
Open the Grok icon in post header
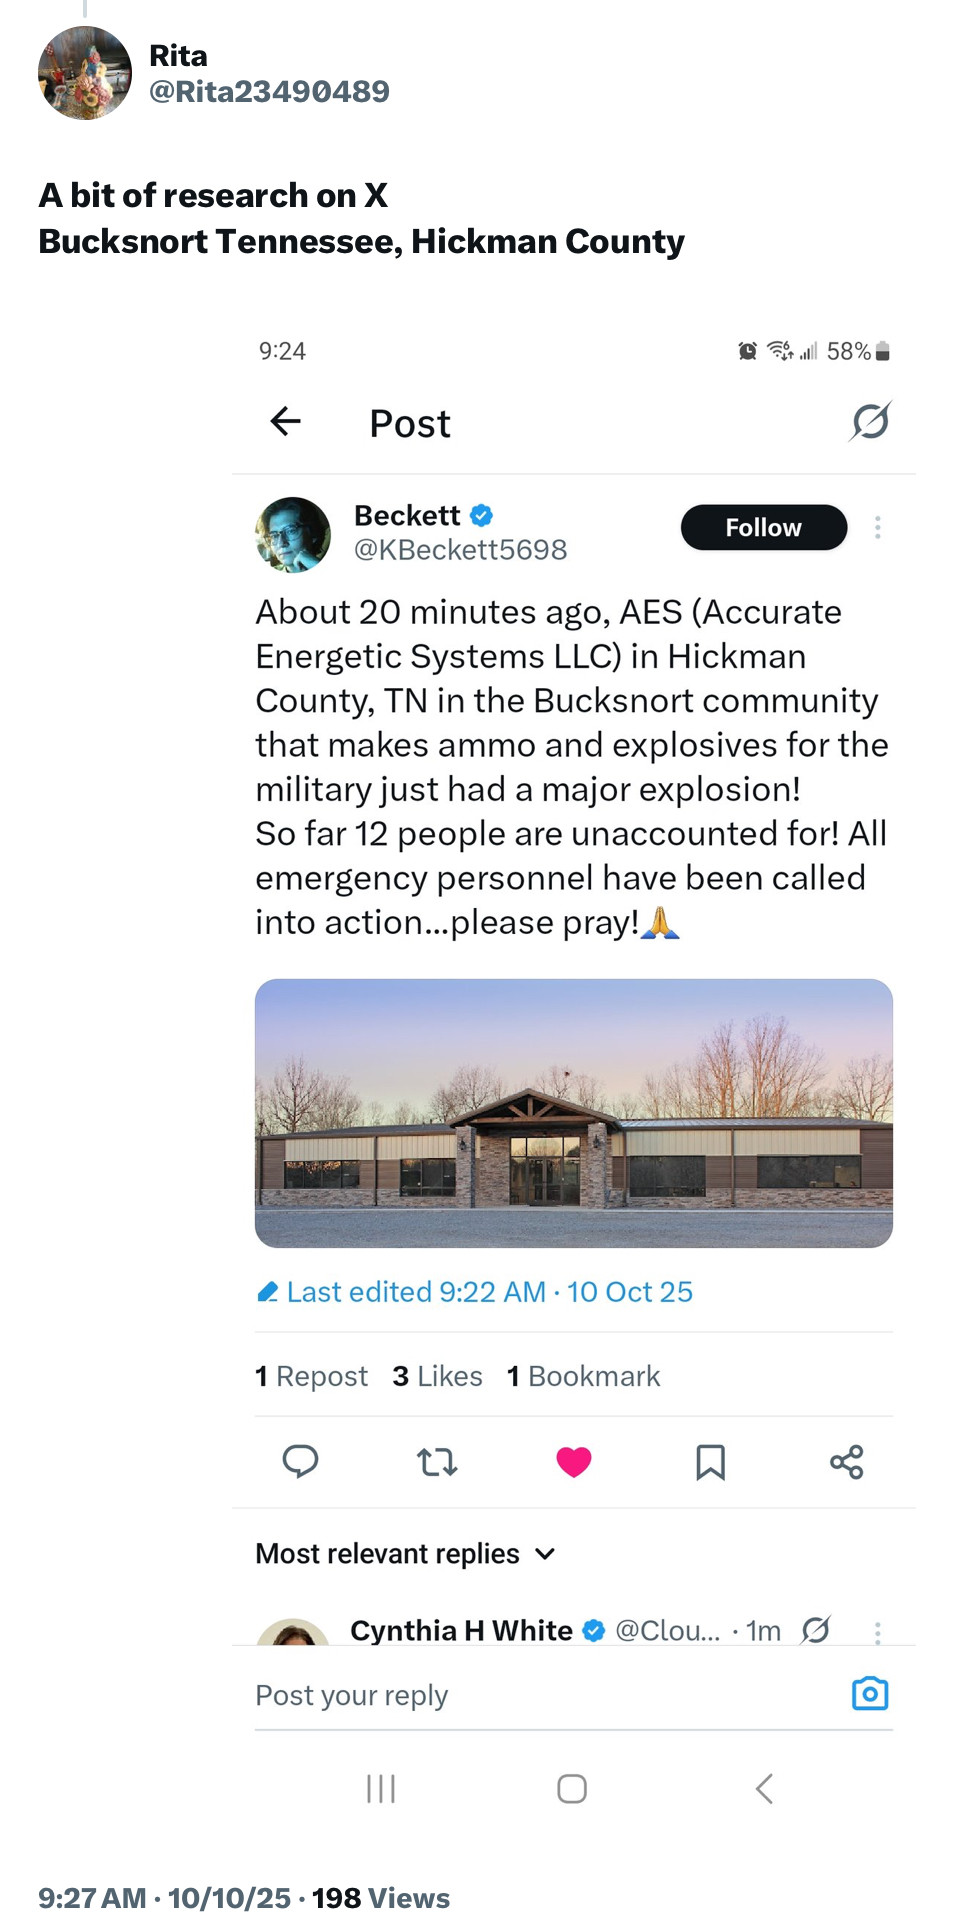point(870,422)
